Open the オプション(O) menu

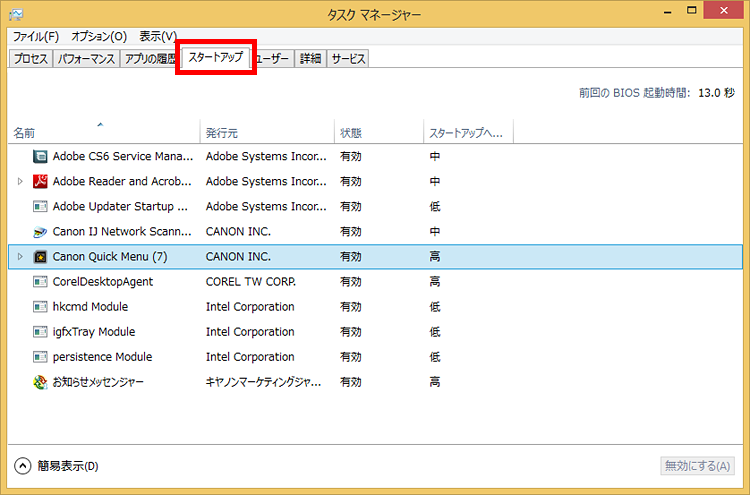click(x=99, y=36)
